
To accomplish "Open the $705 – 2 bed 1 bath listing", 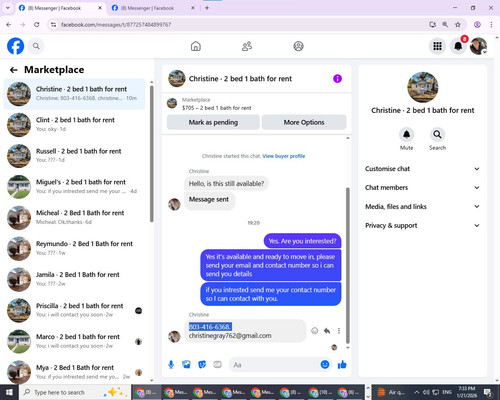I will coord(217,108).
